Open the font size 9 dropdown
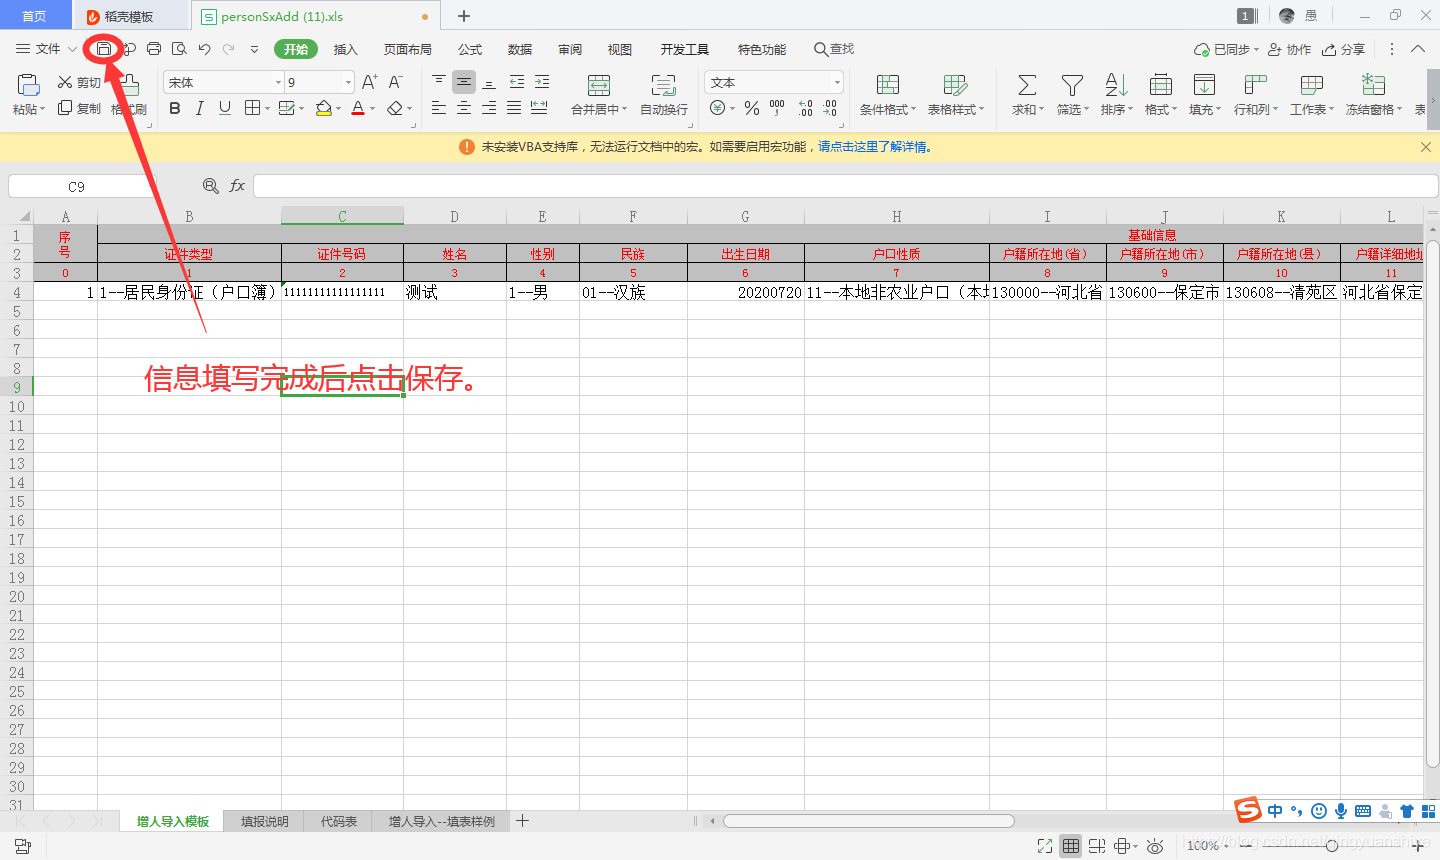 coord(348,82)
